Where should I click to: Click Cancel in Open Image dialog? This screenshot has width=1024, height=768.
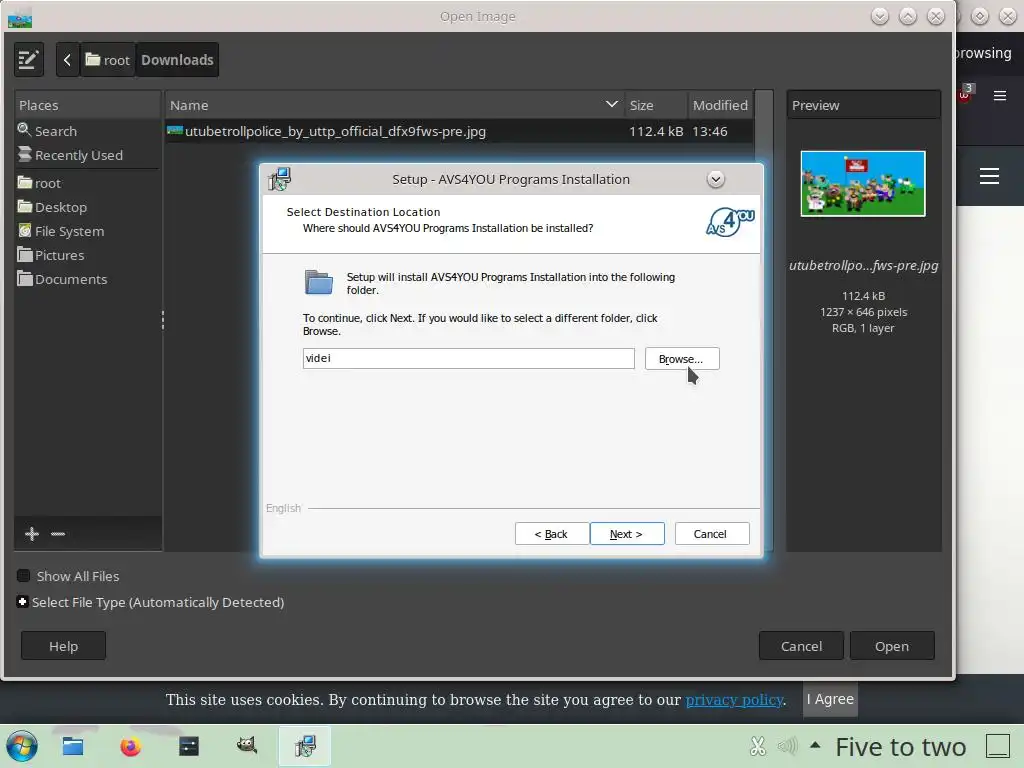point(801,646)
